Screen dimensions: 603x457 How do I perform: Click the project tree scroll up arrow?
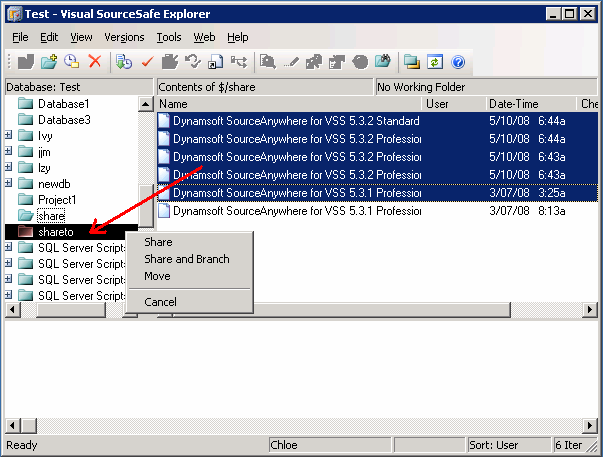point(146,104)
